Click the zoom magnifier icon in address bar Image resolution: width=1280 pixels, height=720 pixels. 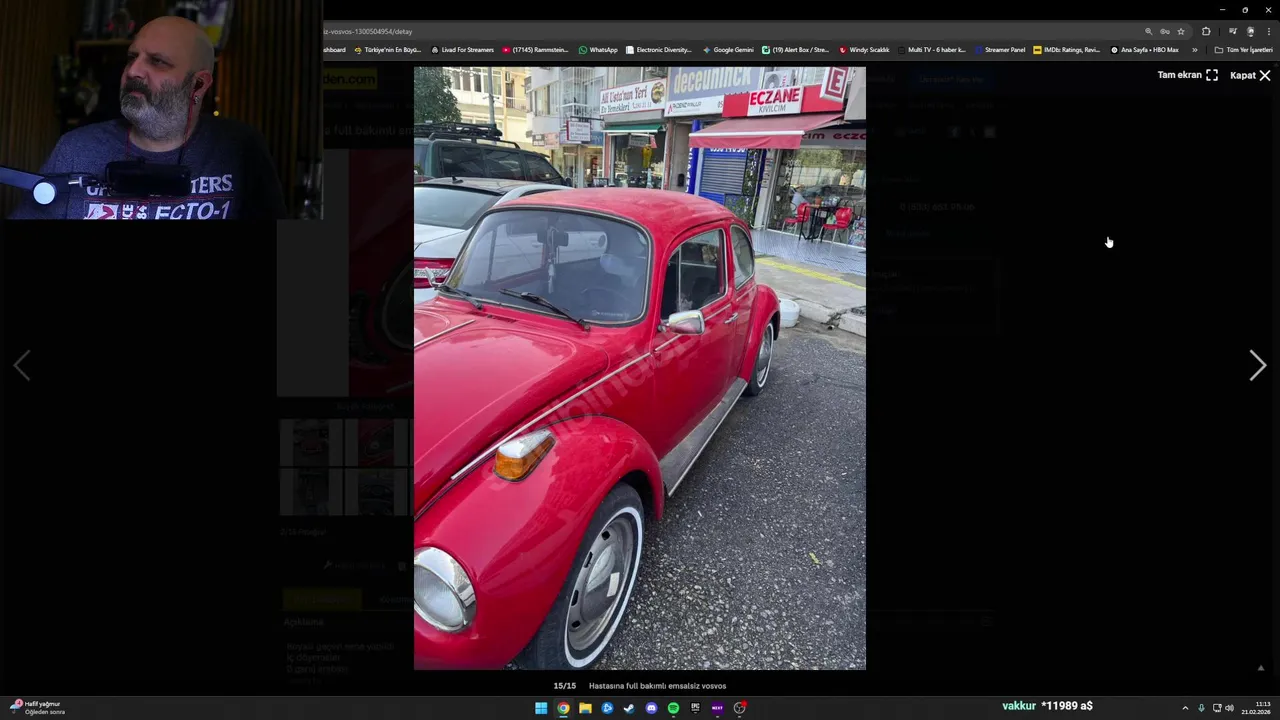(x=1148, y=31)
